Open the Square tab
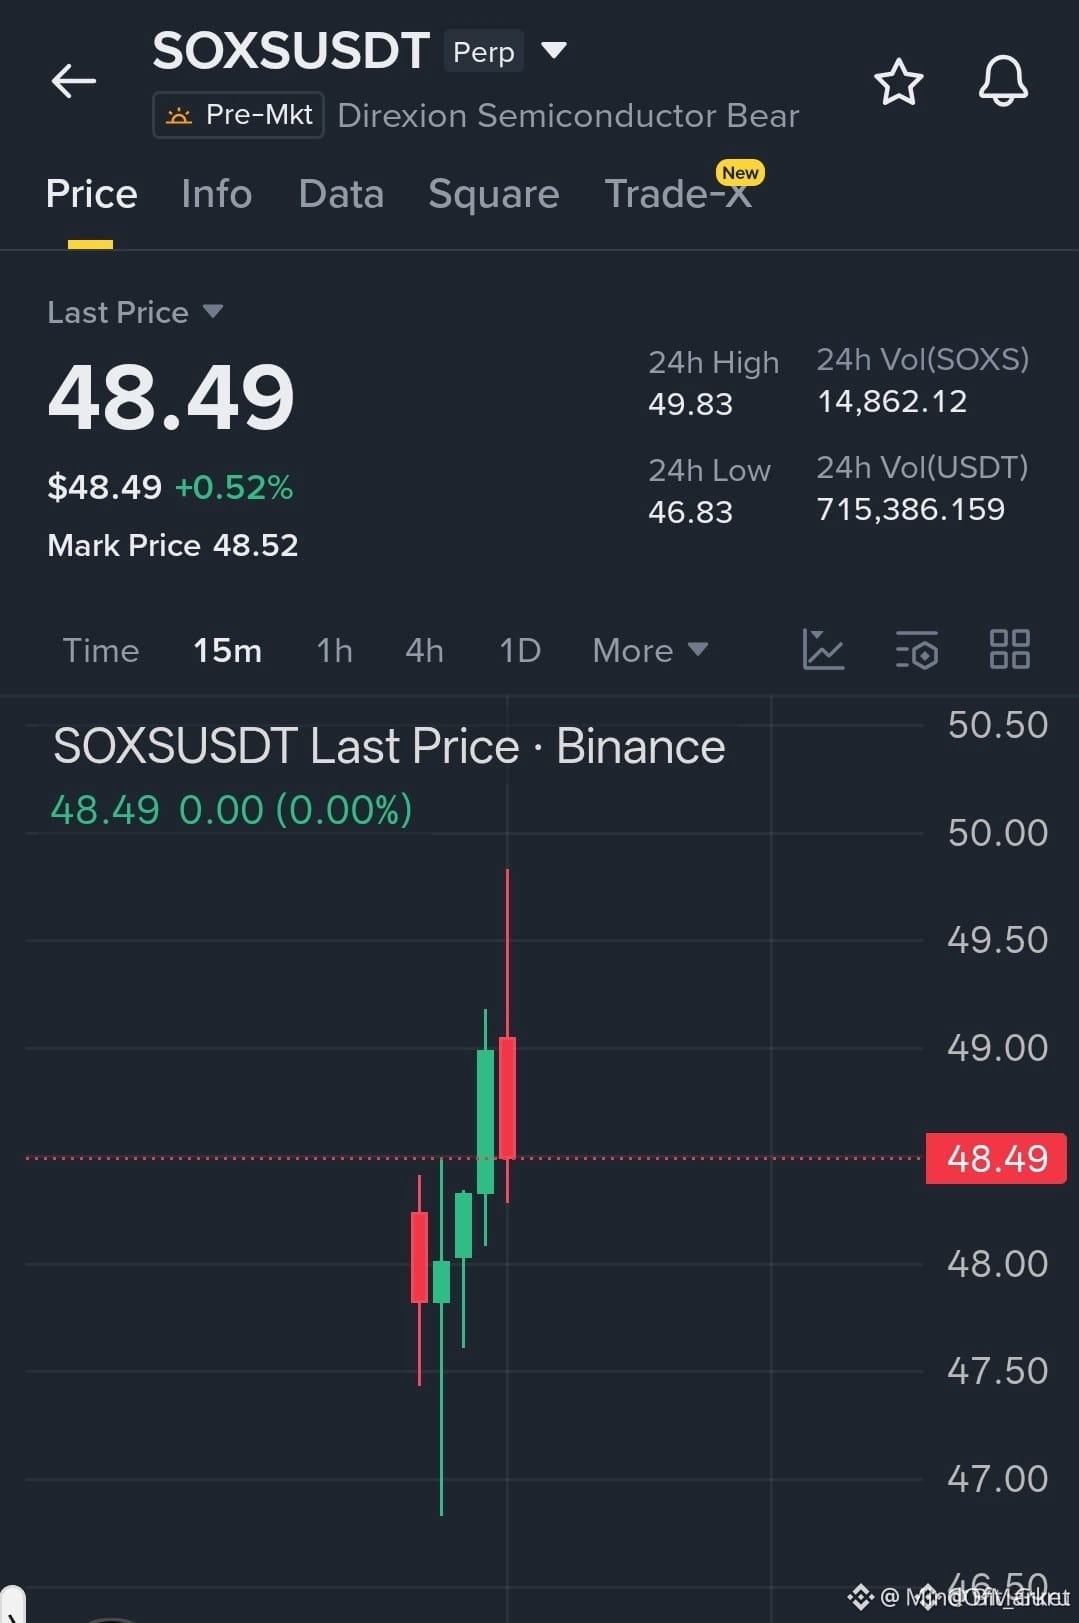The image size is (1079, 1623). point(493,194)
